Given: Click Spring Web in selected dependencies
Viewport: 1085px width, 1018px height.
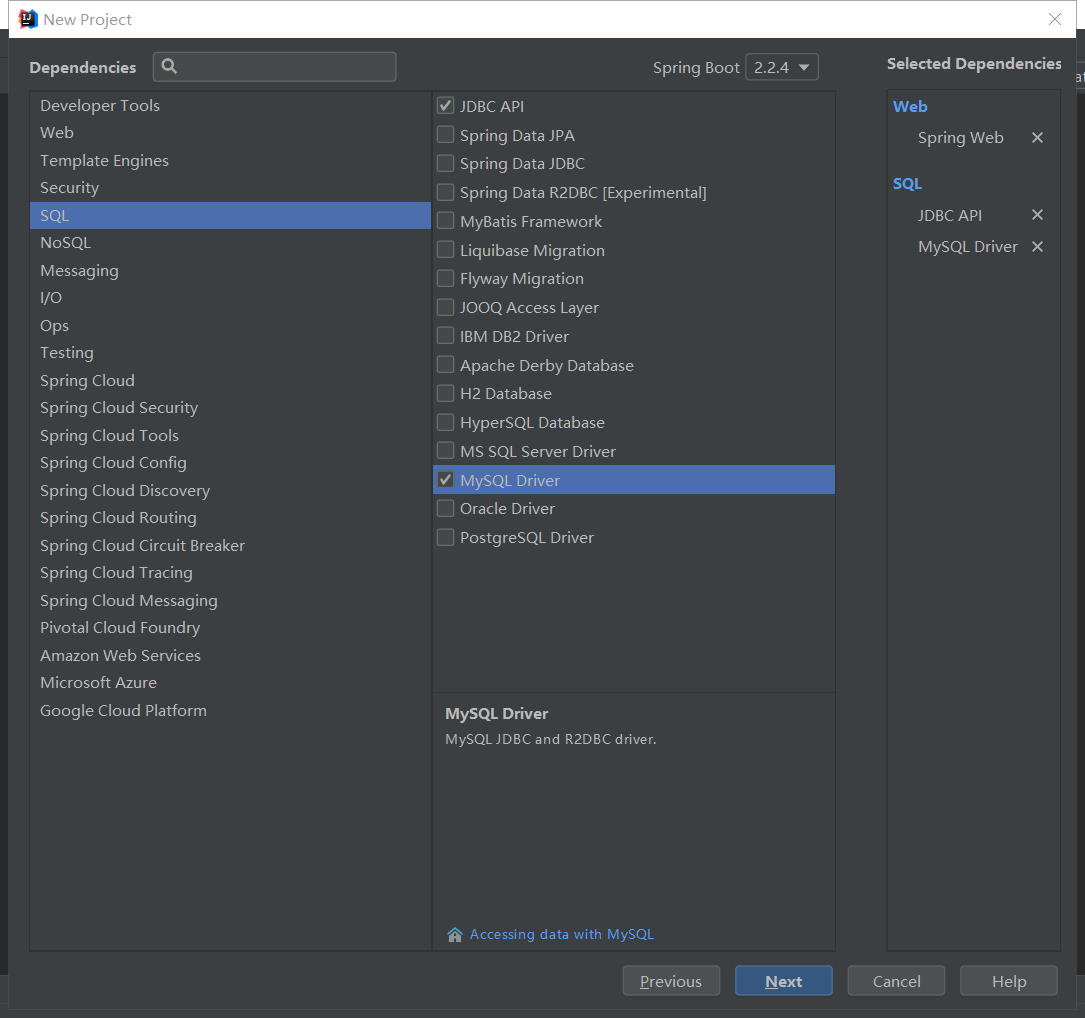Looking at the screenshot, I should point(960,138).
